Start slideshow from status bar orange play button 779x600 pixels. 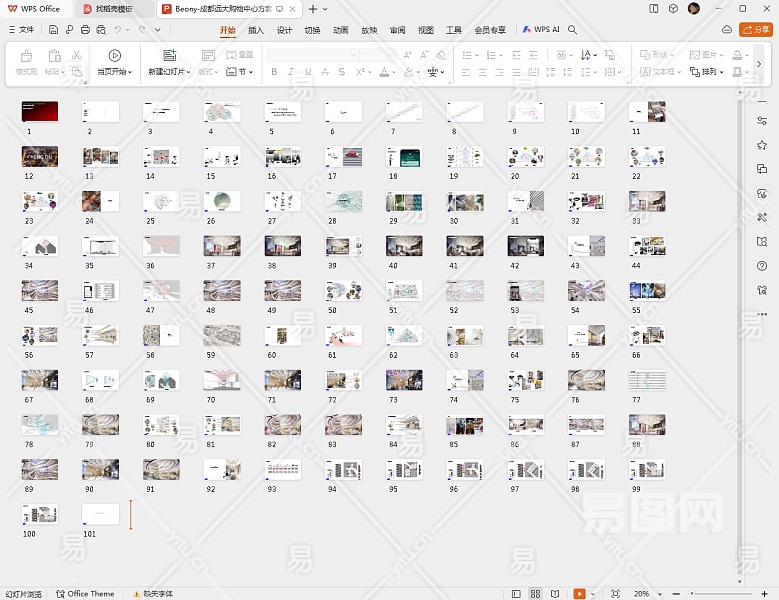[x=579, y=594]
